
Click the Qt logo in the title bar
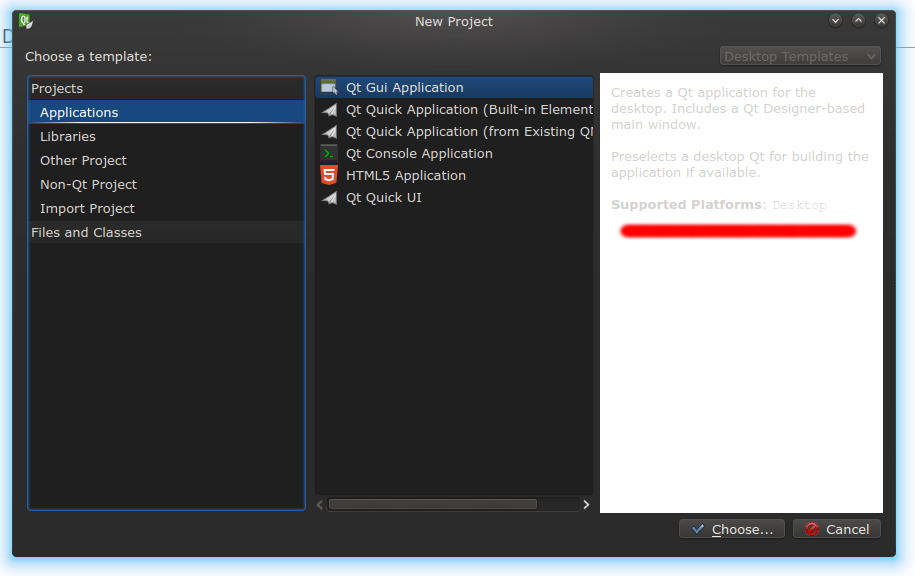point(26,21)
